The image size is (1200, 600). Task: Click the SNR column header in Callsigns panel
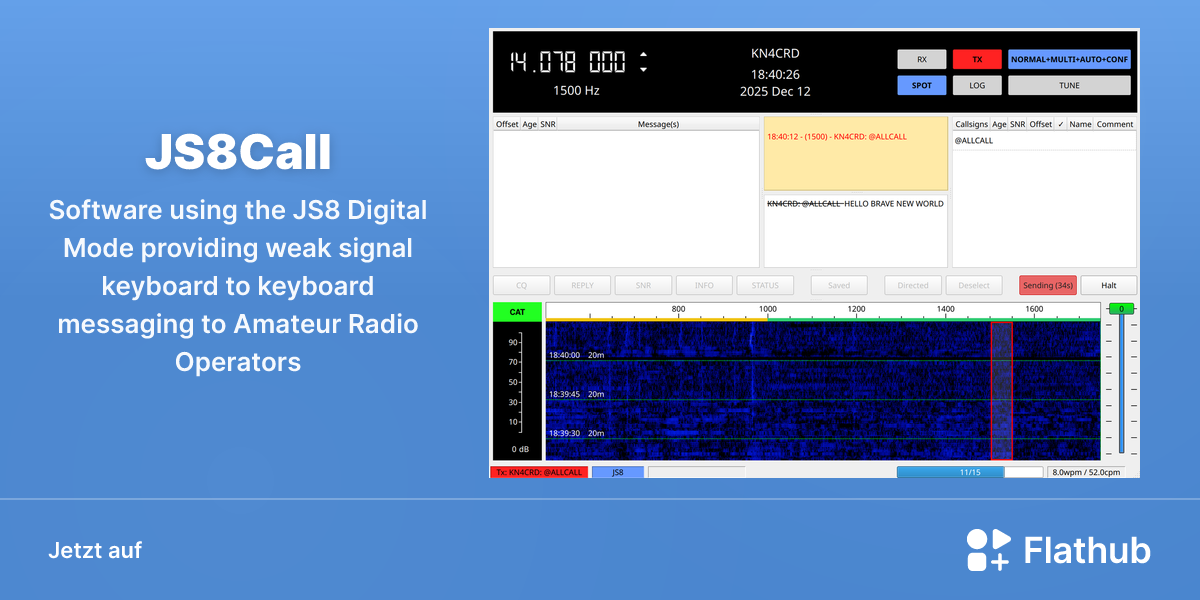[x=1017, y=124]
